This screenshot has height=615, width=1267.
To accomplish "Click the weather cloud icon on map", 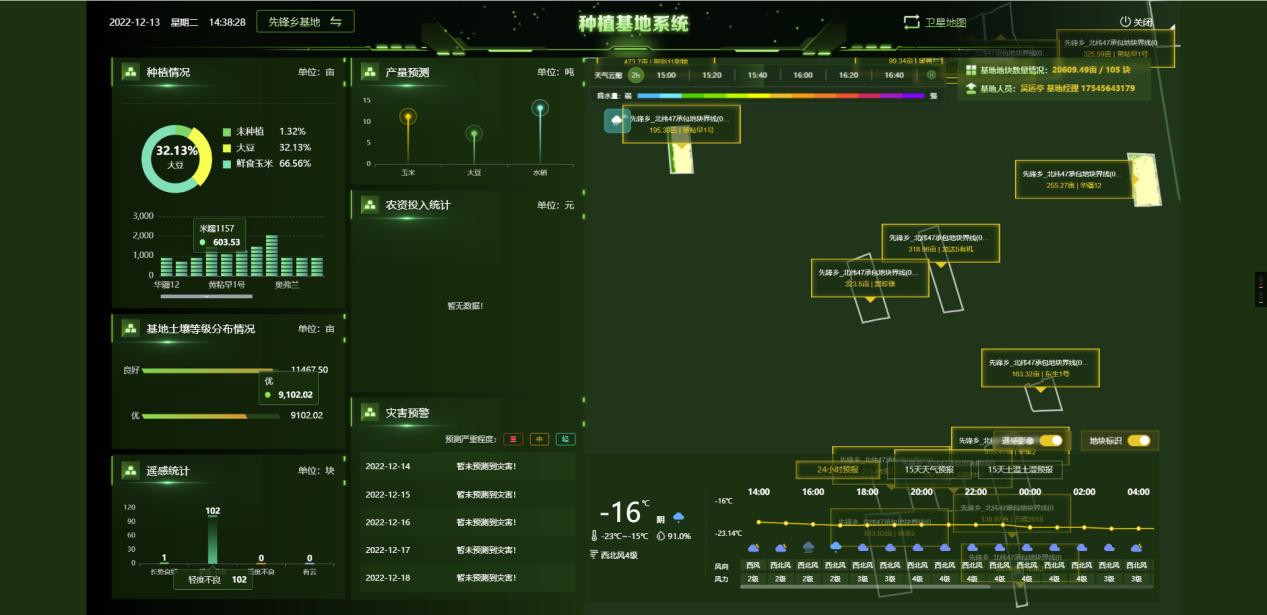I will (x=616, y=121).
